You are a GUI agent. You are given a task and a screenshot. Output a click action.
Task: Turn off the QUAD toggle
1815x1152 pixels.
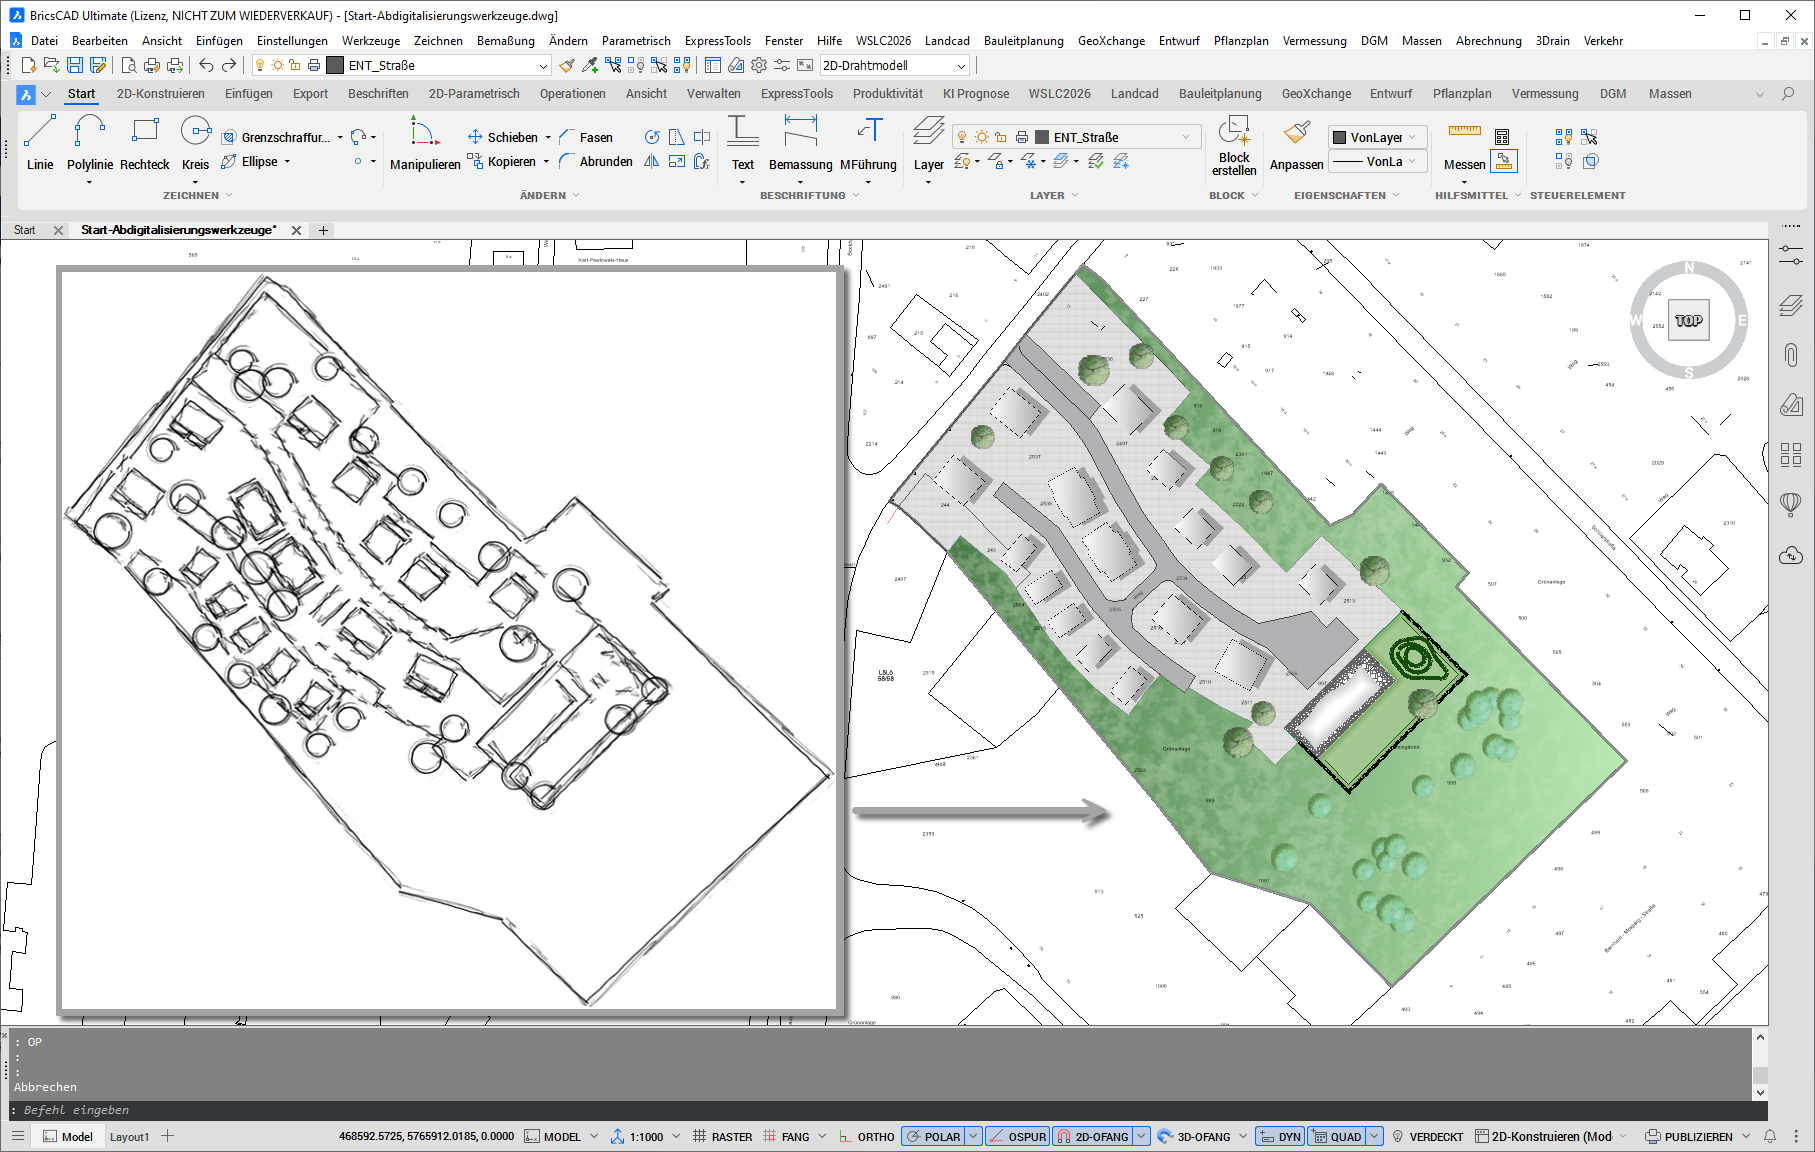click(1344, 1136)
